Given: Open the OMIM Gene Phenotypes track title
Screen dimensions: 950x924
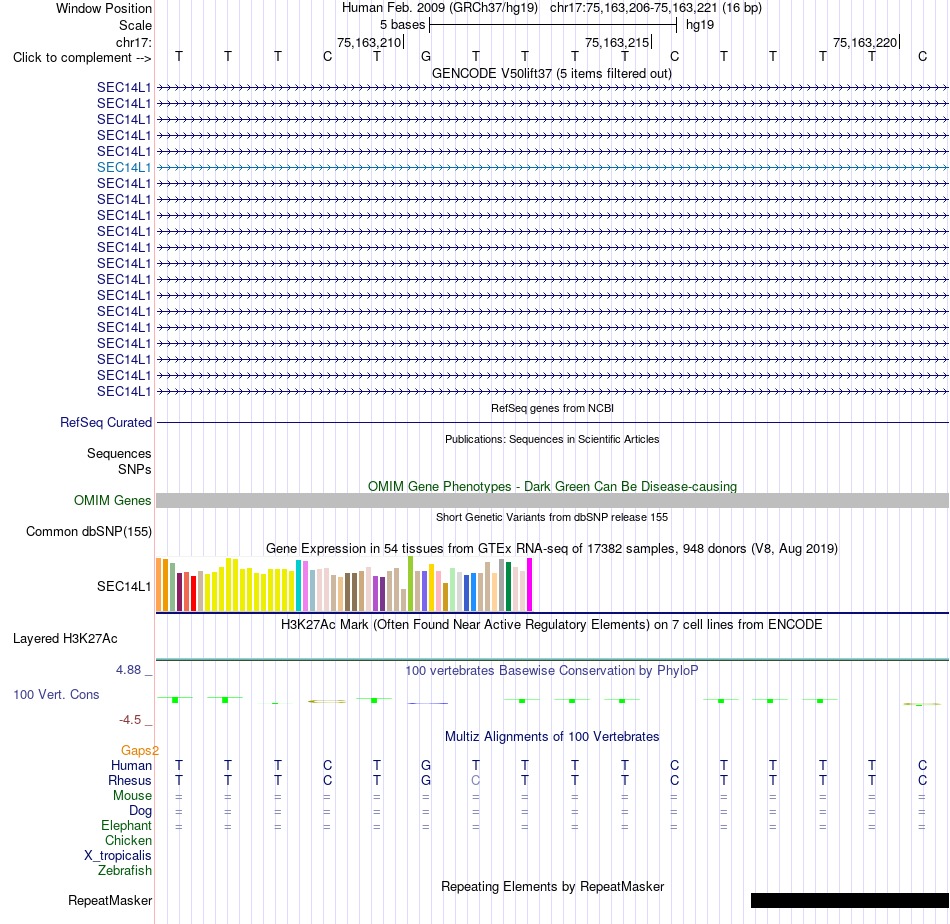Looking at the screenshot, I should [552, 487].
